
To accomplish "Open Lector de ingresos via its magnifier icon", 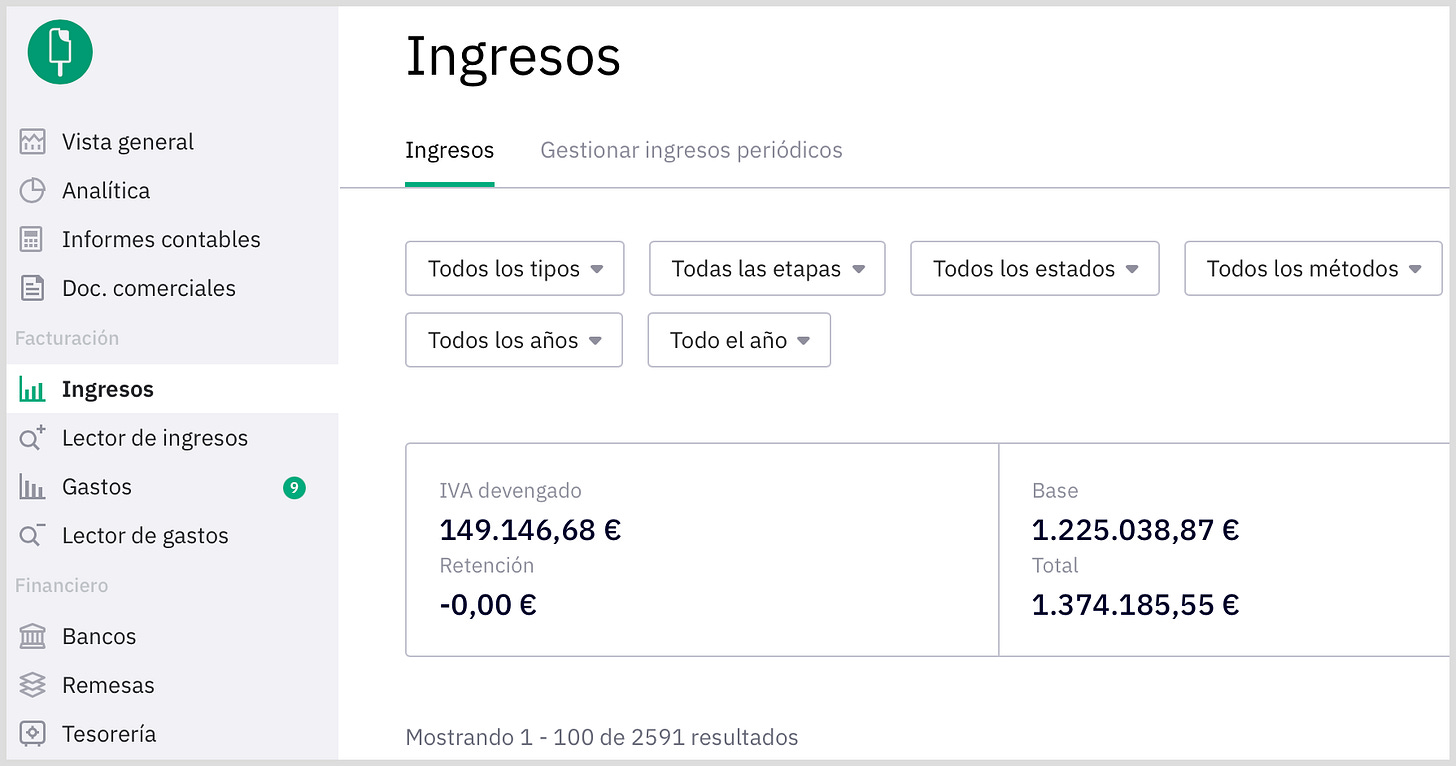I will 33,437.
